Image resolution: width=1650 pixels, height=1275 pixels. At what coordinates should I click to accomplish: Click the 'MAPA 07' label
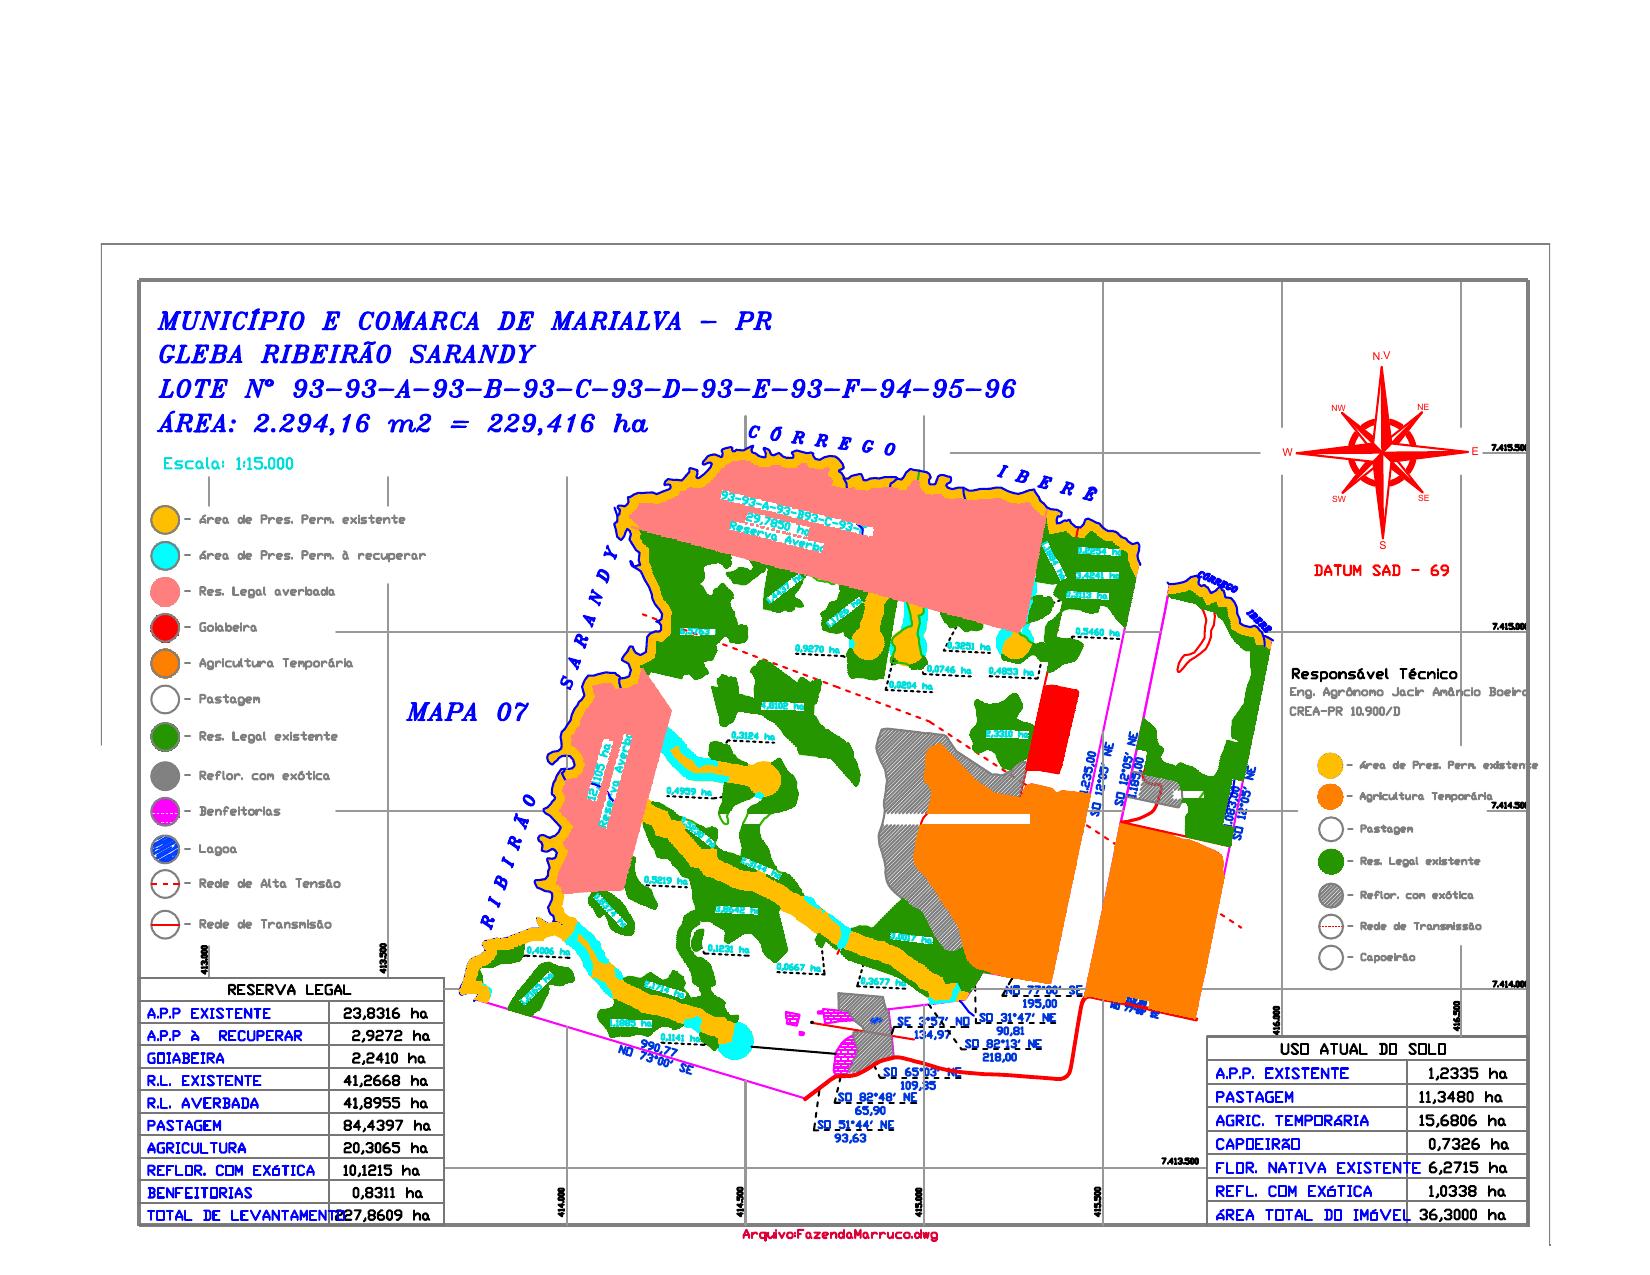tap(467, 713)
